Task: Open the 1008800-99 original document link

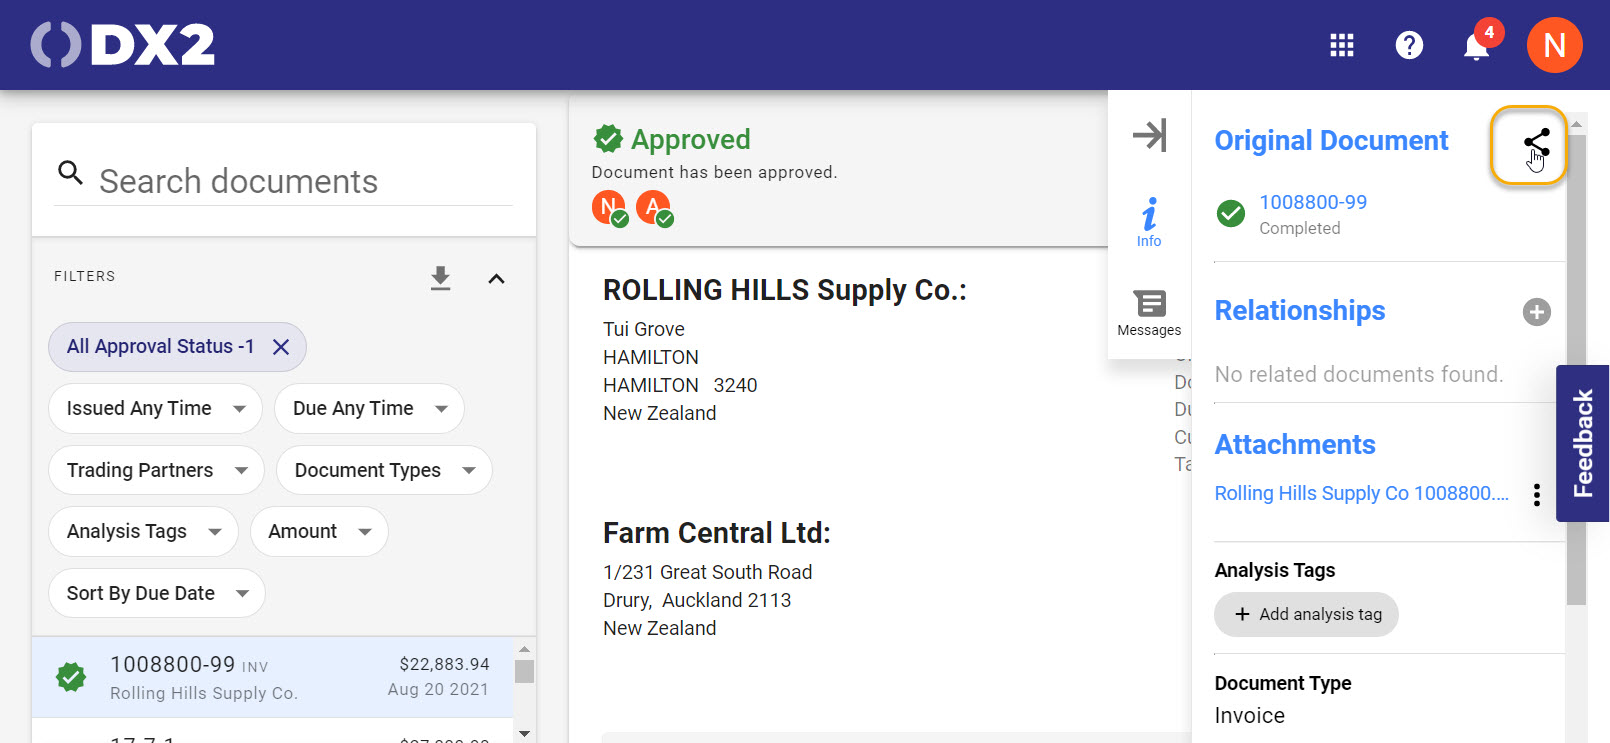Action: coord(1312,202)
